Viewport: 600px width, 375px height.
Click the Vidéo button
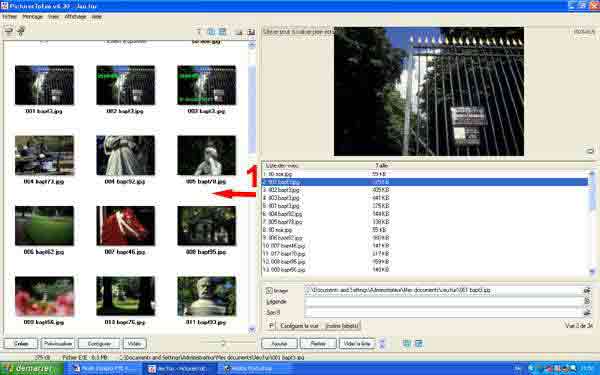pyautogui.click(x=134, y=344)
